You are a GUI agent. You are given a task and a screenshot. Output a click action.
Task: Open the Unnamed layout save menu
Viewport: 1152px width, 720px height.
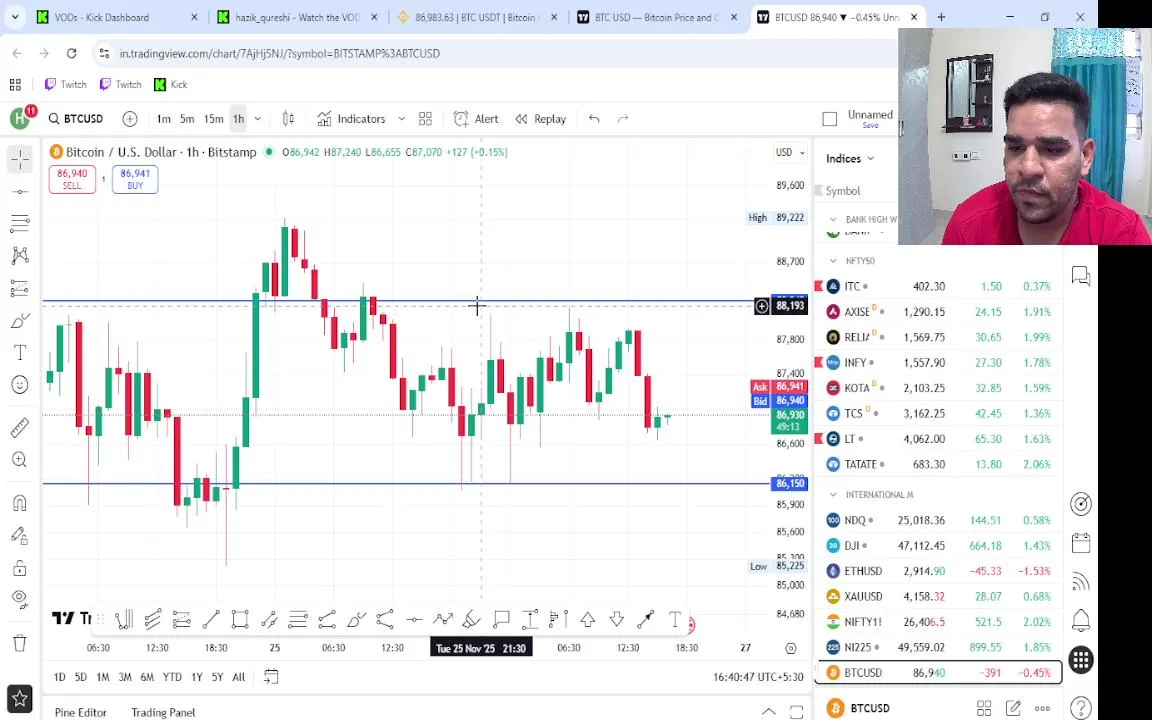(870, 119)
